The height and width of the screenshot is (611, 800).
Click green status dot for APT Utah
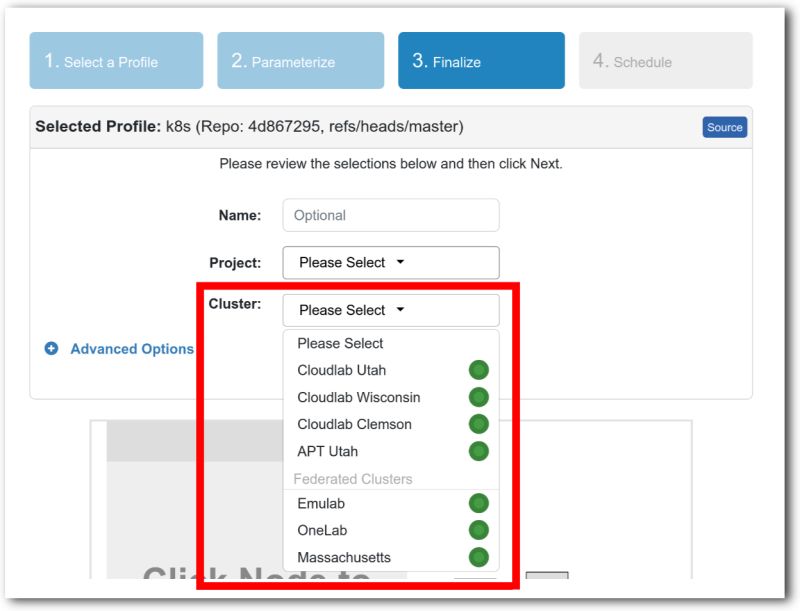[x=479, y=451]
